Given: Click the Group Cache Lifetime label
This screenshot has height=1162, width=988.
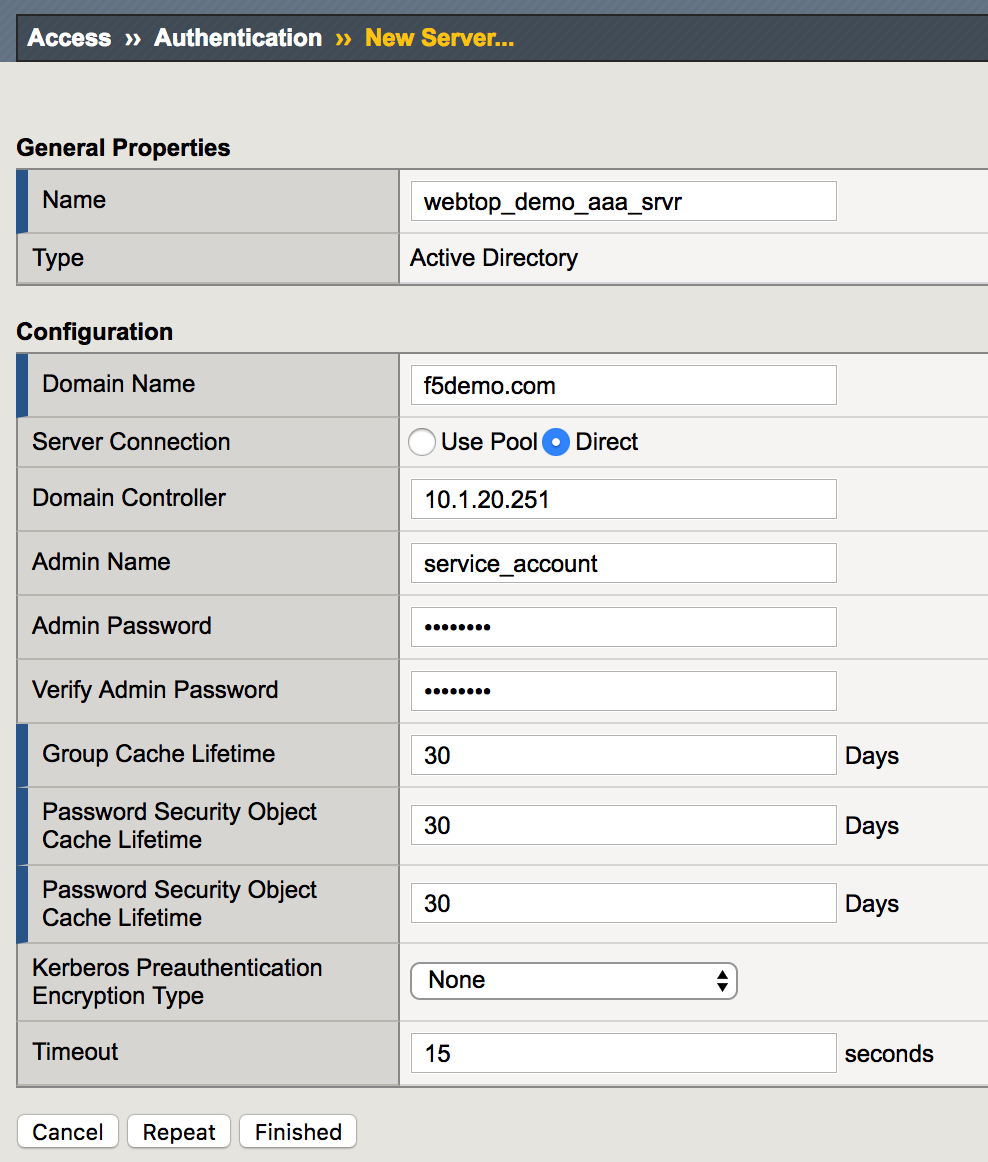Looking at the screenshot, I should [159, 754].
